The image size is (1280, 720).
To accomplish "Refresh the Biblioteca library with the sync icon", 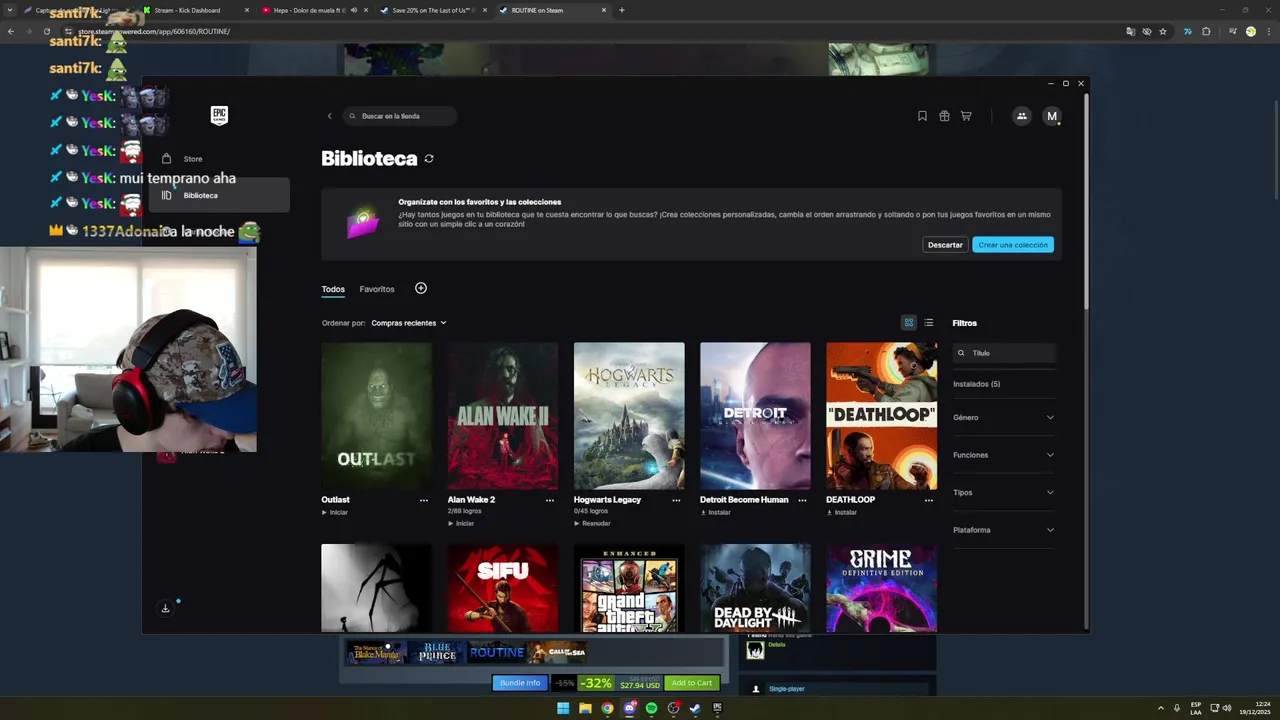I will (x=429, y=158).
